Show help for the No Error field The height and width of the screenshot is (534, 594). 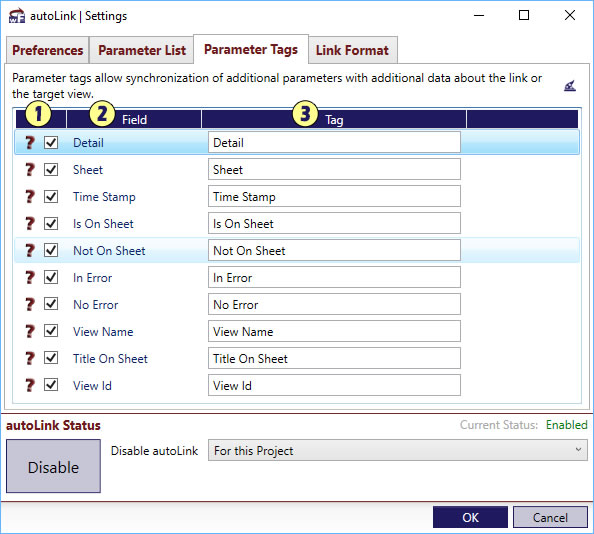click(x=30, y=304)
